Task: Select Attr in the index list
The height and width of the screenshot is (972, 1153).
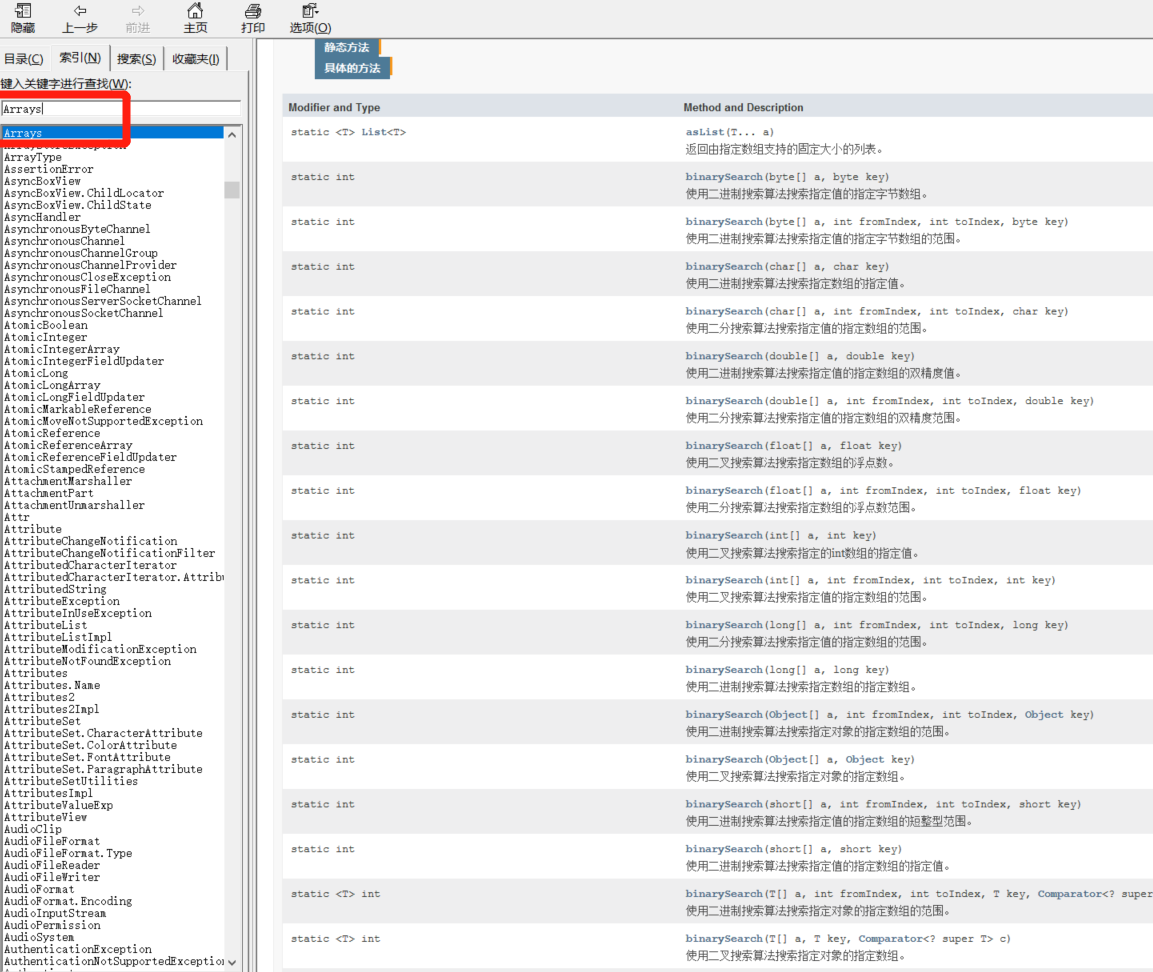Action: click(x=16, y=517)
